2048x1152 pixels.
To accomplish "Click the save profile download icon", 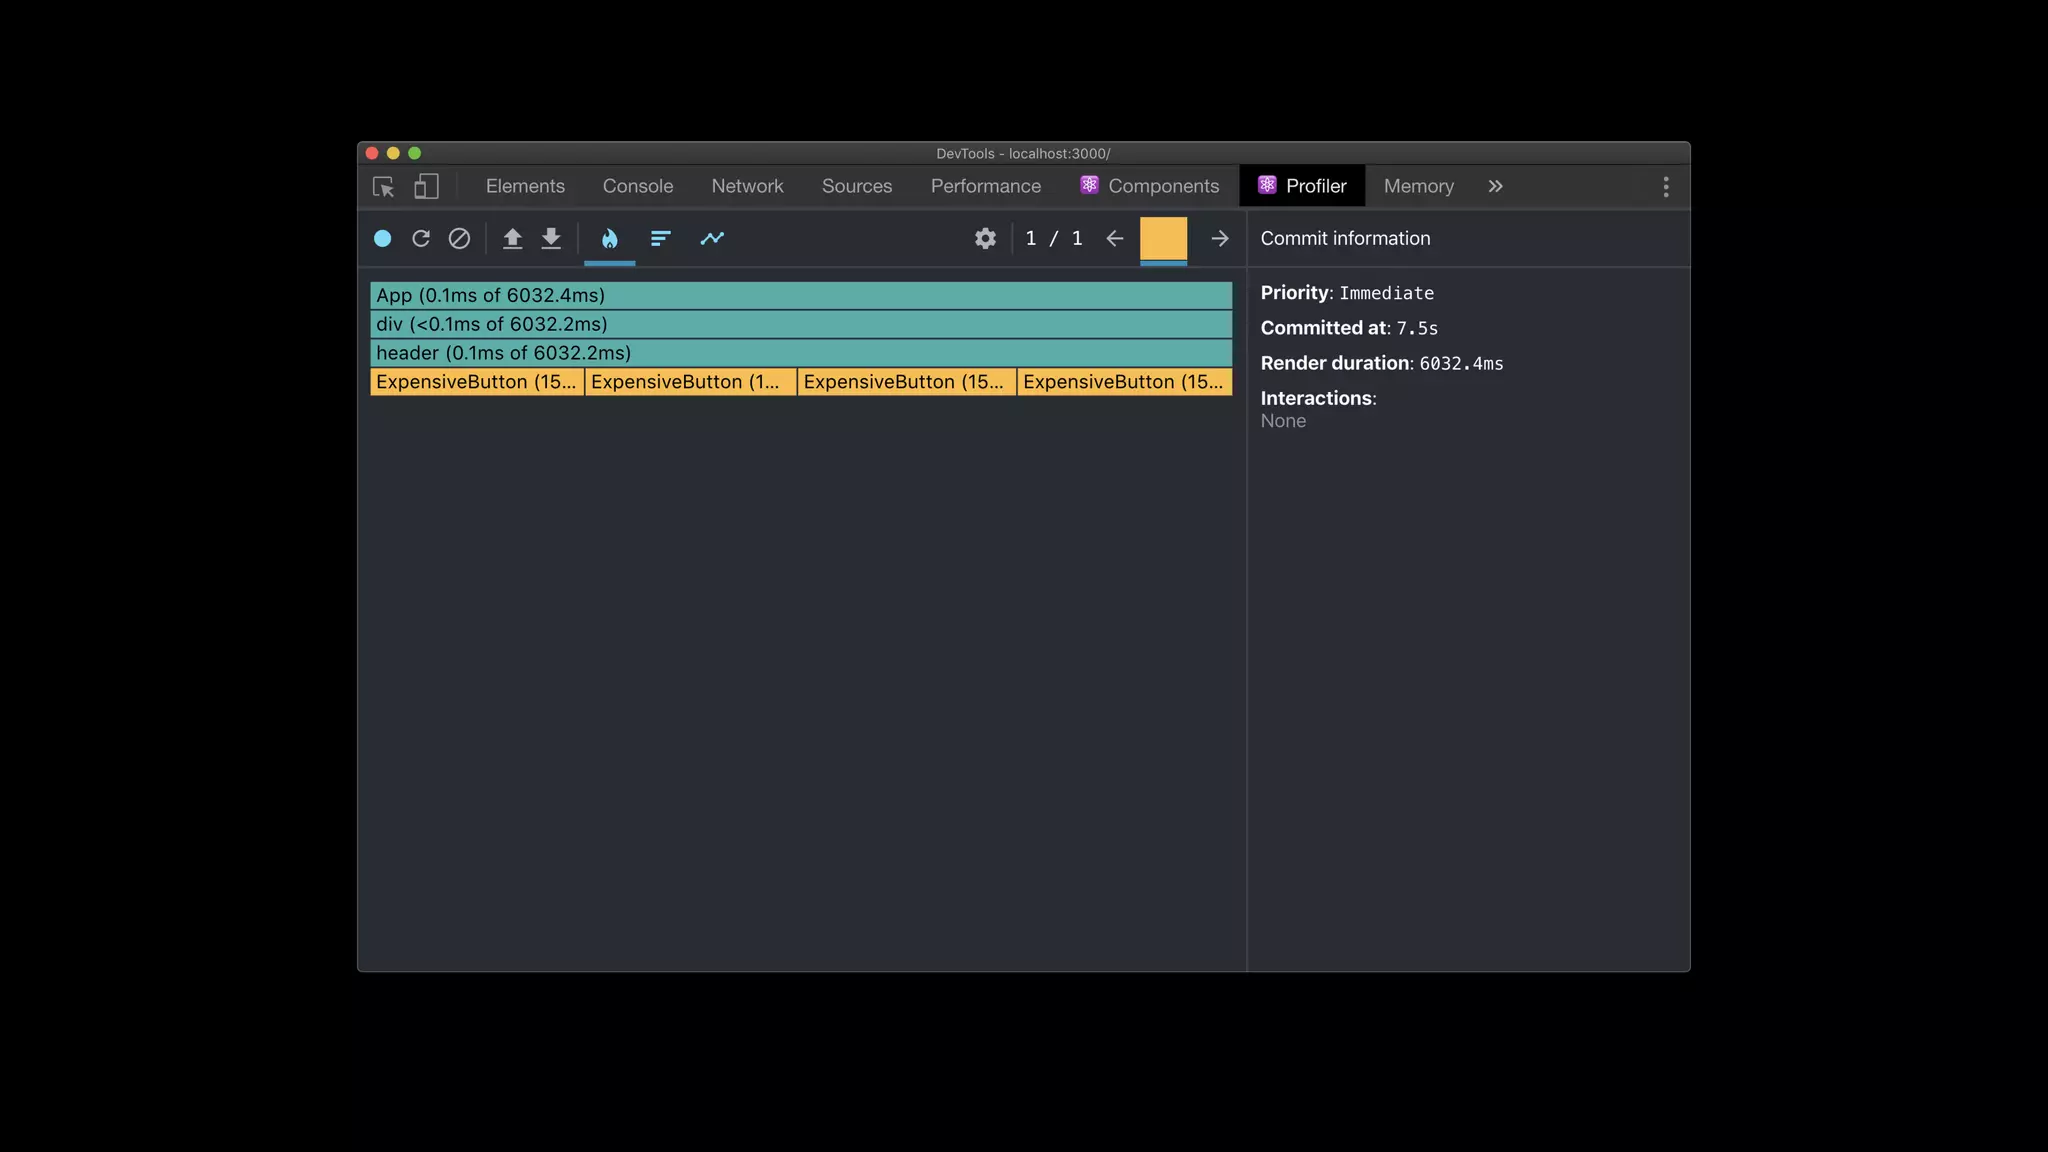I will (551, 238).
